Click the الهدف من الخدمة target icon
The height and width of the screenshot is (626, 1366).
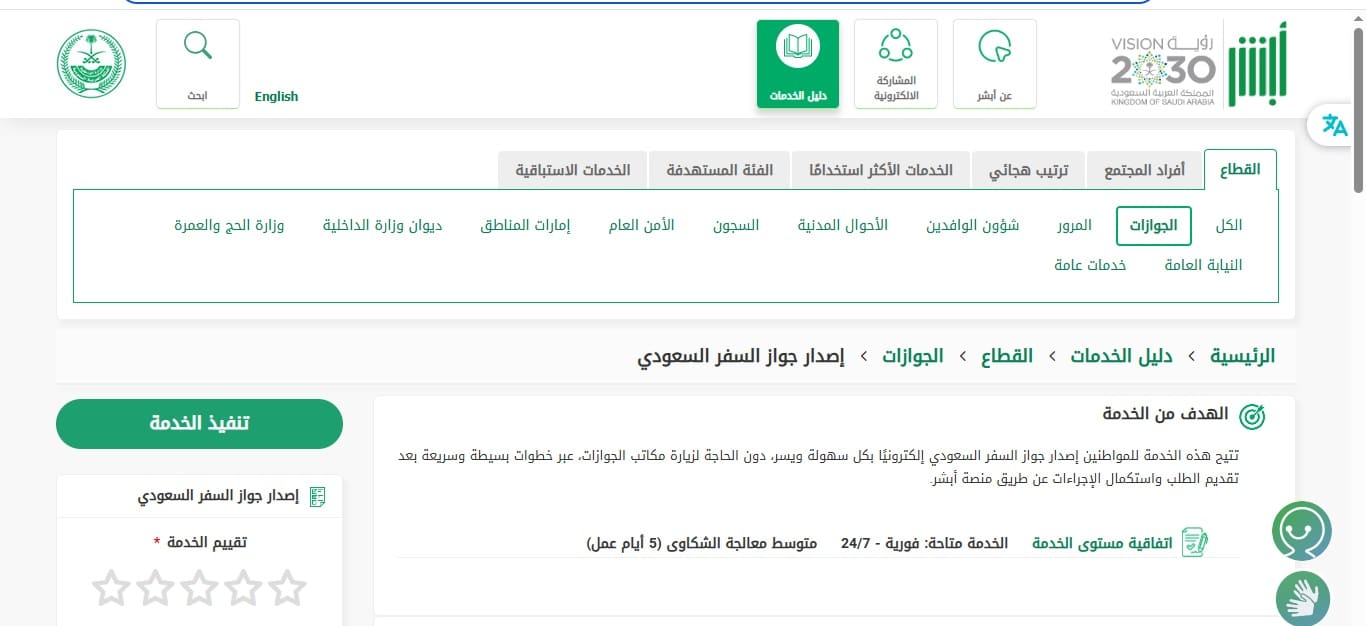[x=1252, y=416]
